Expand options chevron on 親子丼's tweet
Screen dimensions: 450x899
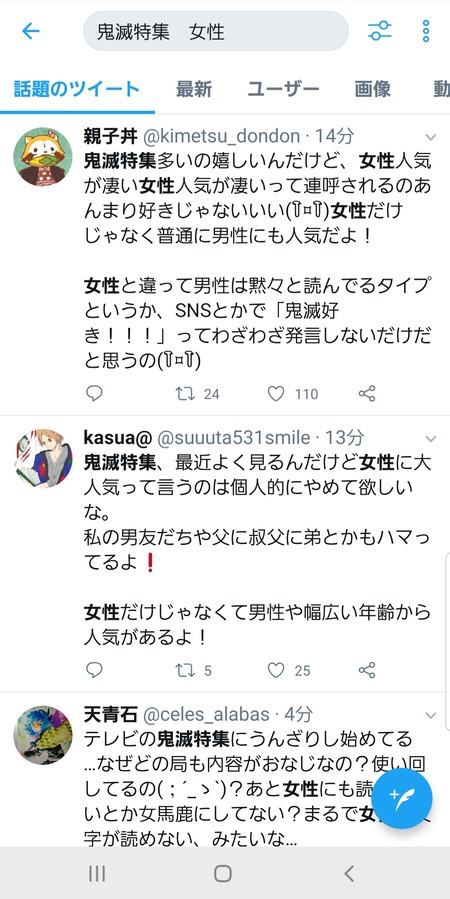(x=431, y=138)
